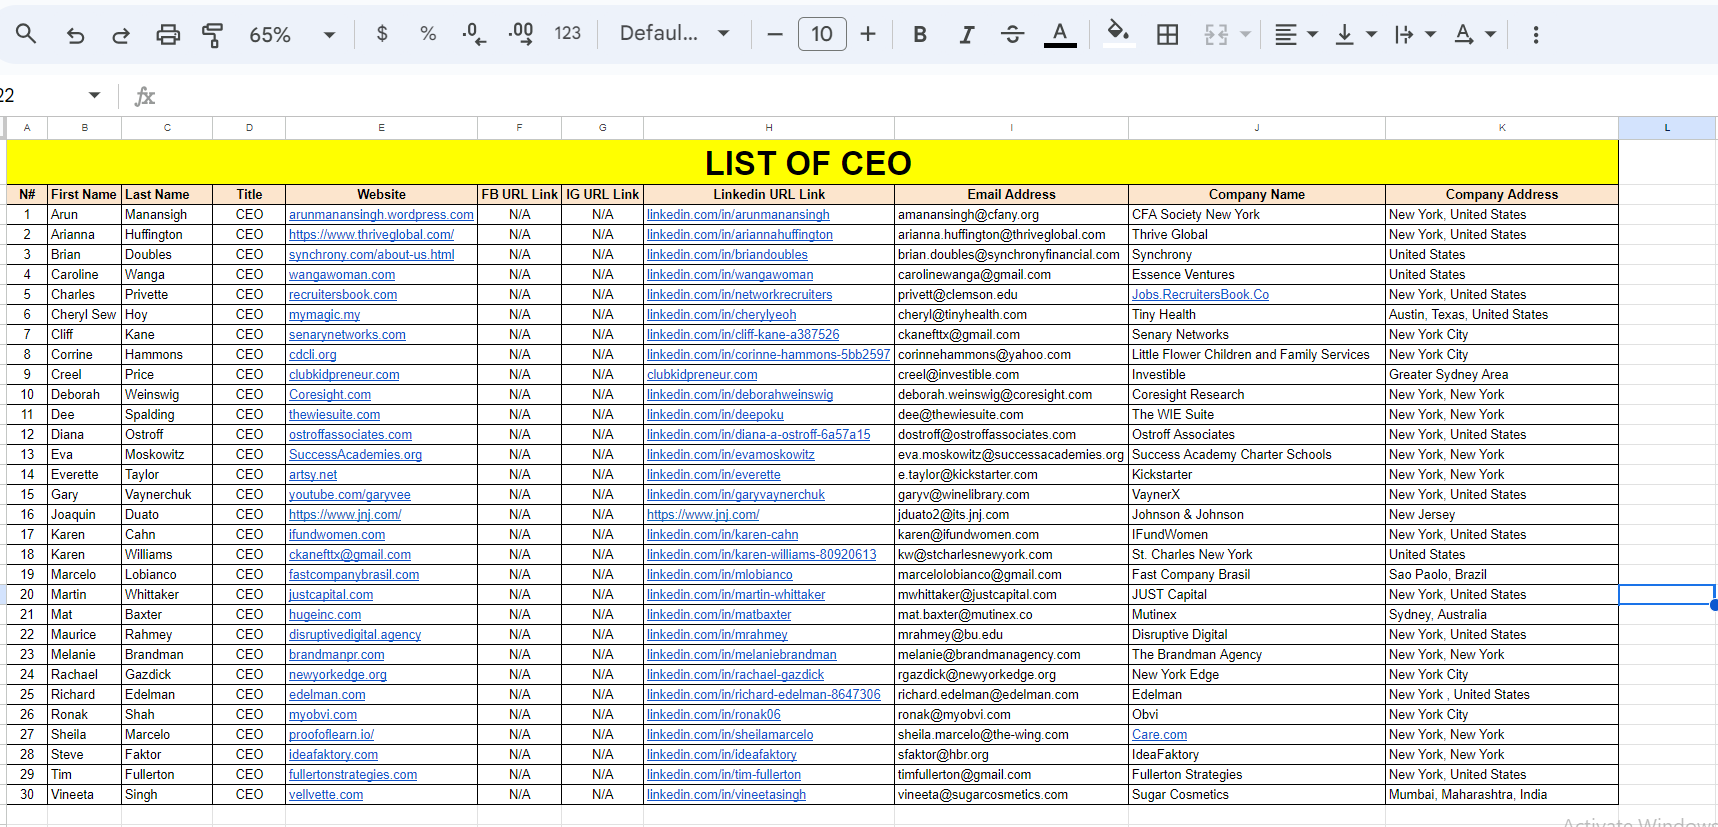This screenshot has width=1718, height=827.
Task: Open the edelman.com website link
Action: pos(327,695)
